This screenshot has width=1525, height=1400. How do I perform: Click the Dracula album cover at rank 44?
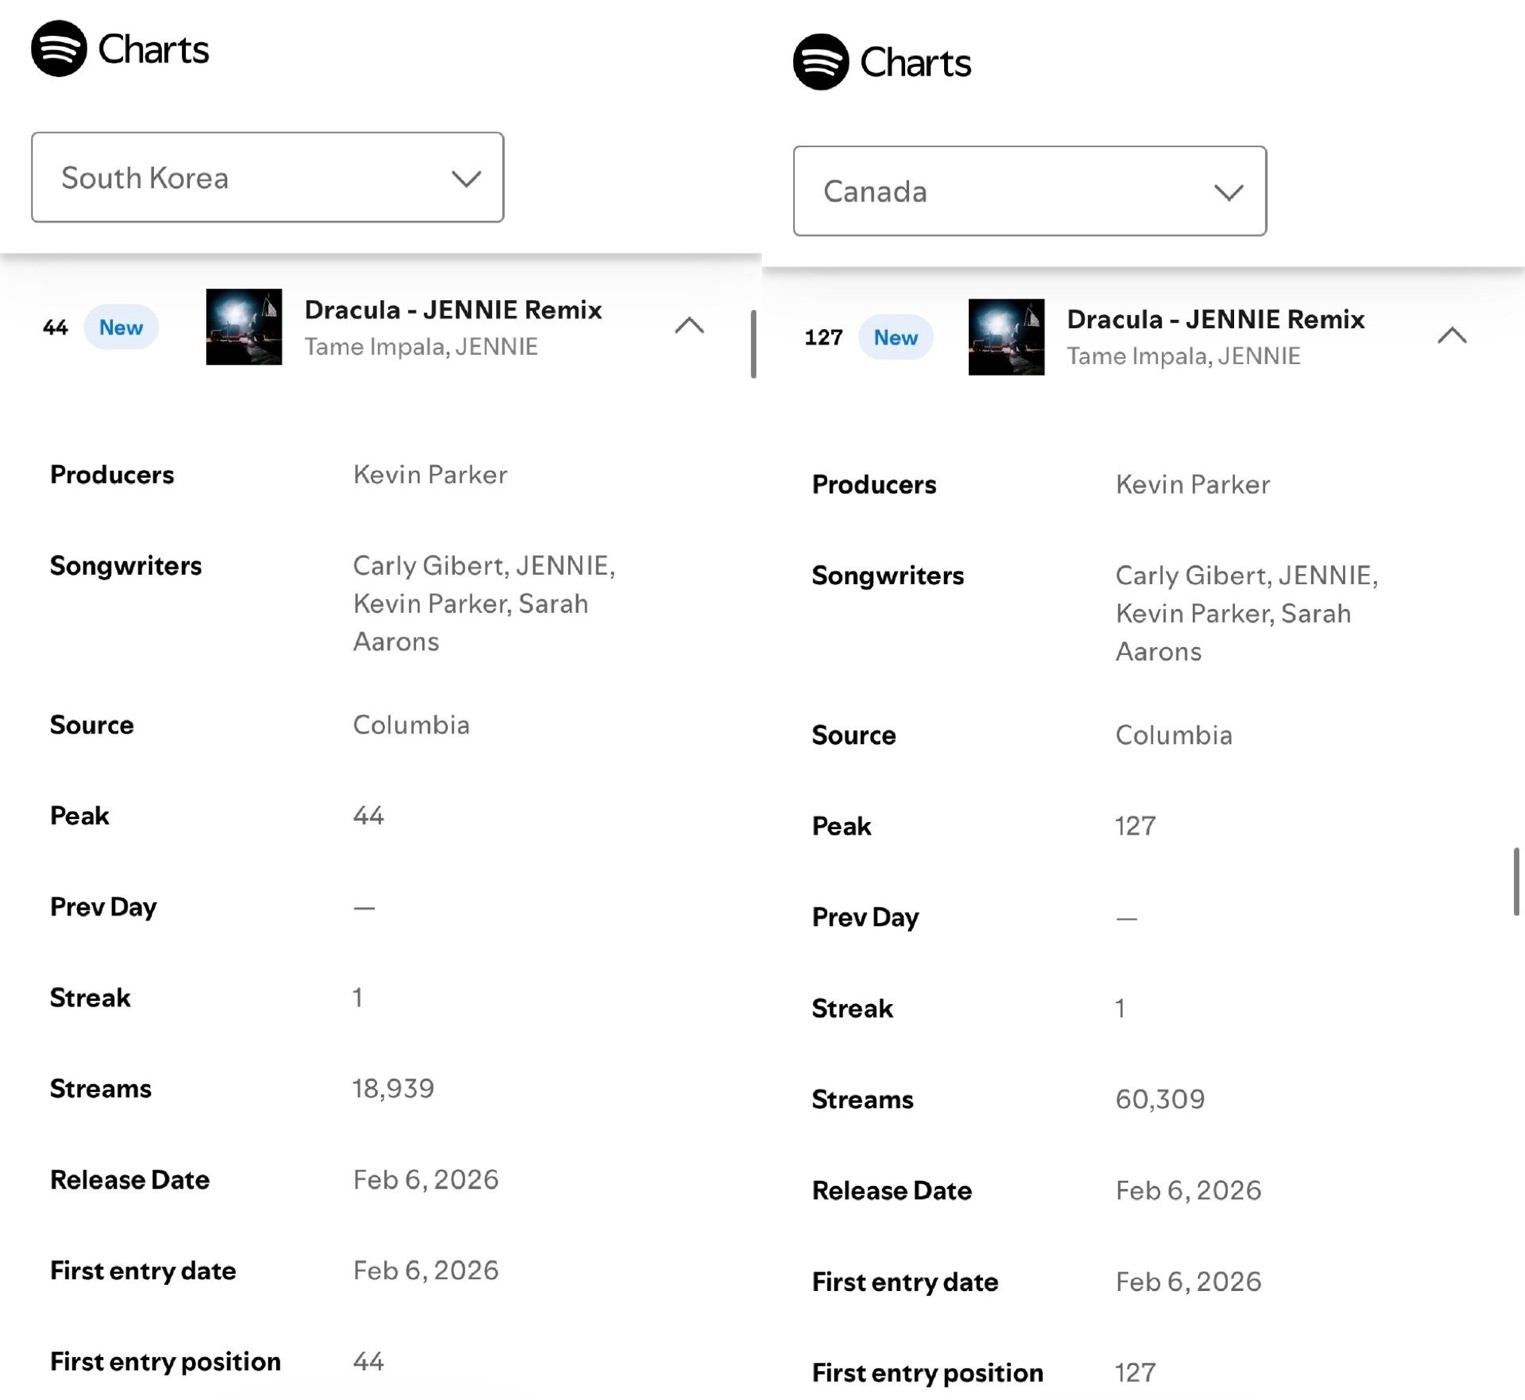point(244,327)
